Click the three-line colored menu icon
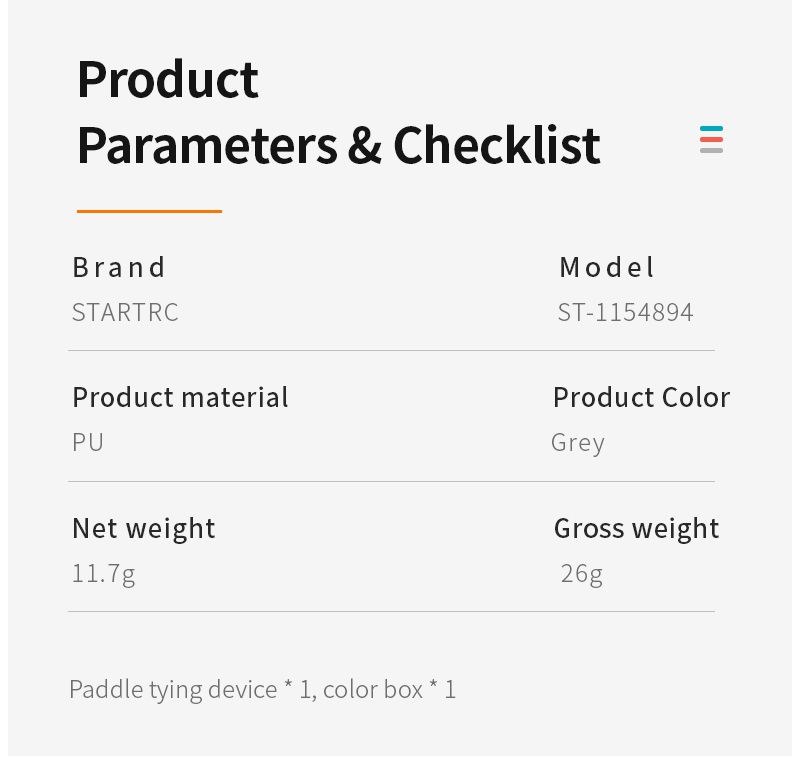This screenshot has height=757, width=800. click(711, 139)
